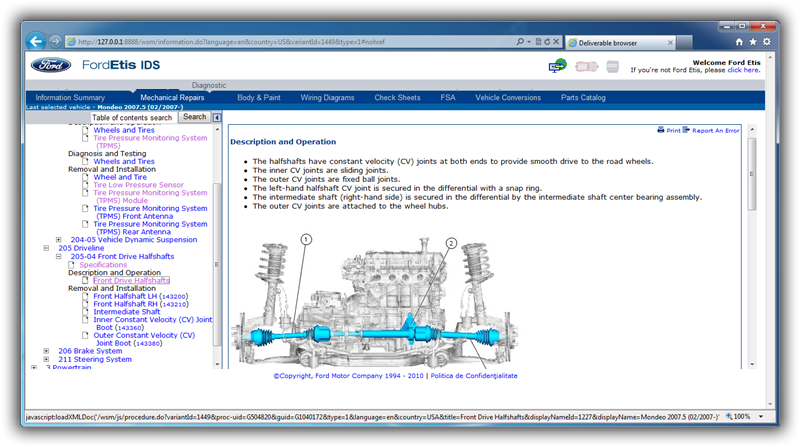Click document icon beside Wheel and Tire

(85, 177)
